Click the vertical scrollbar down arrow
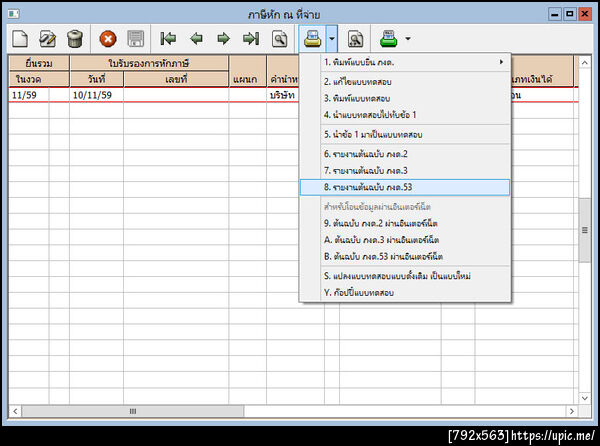 (585, 398)
